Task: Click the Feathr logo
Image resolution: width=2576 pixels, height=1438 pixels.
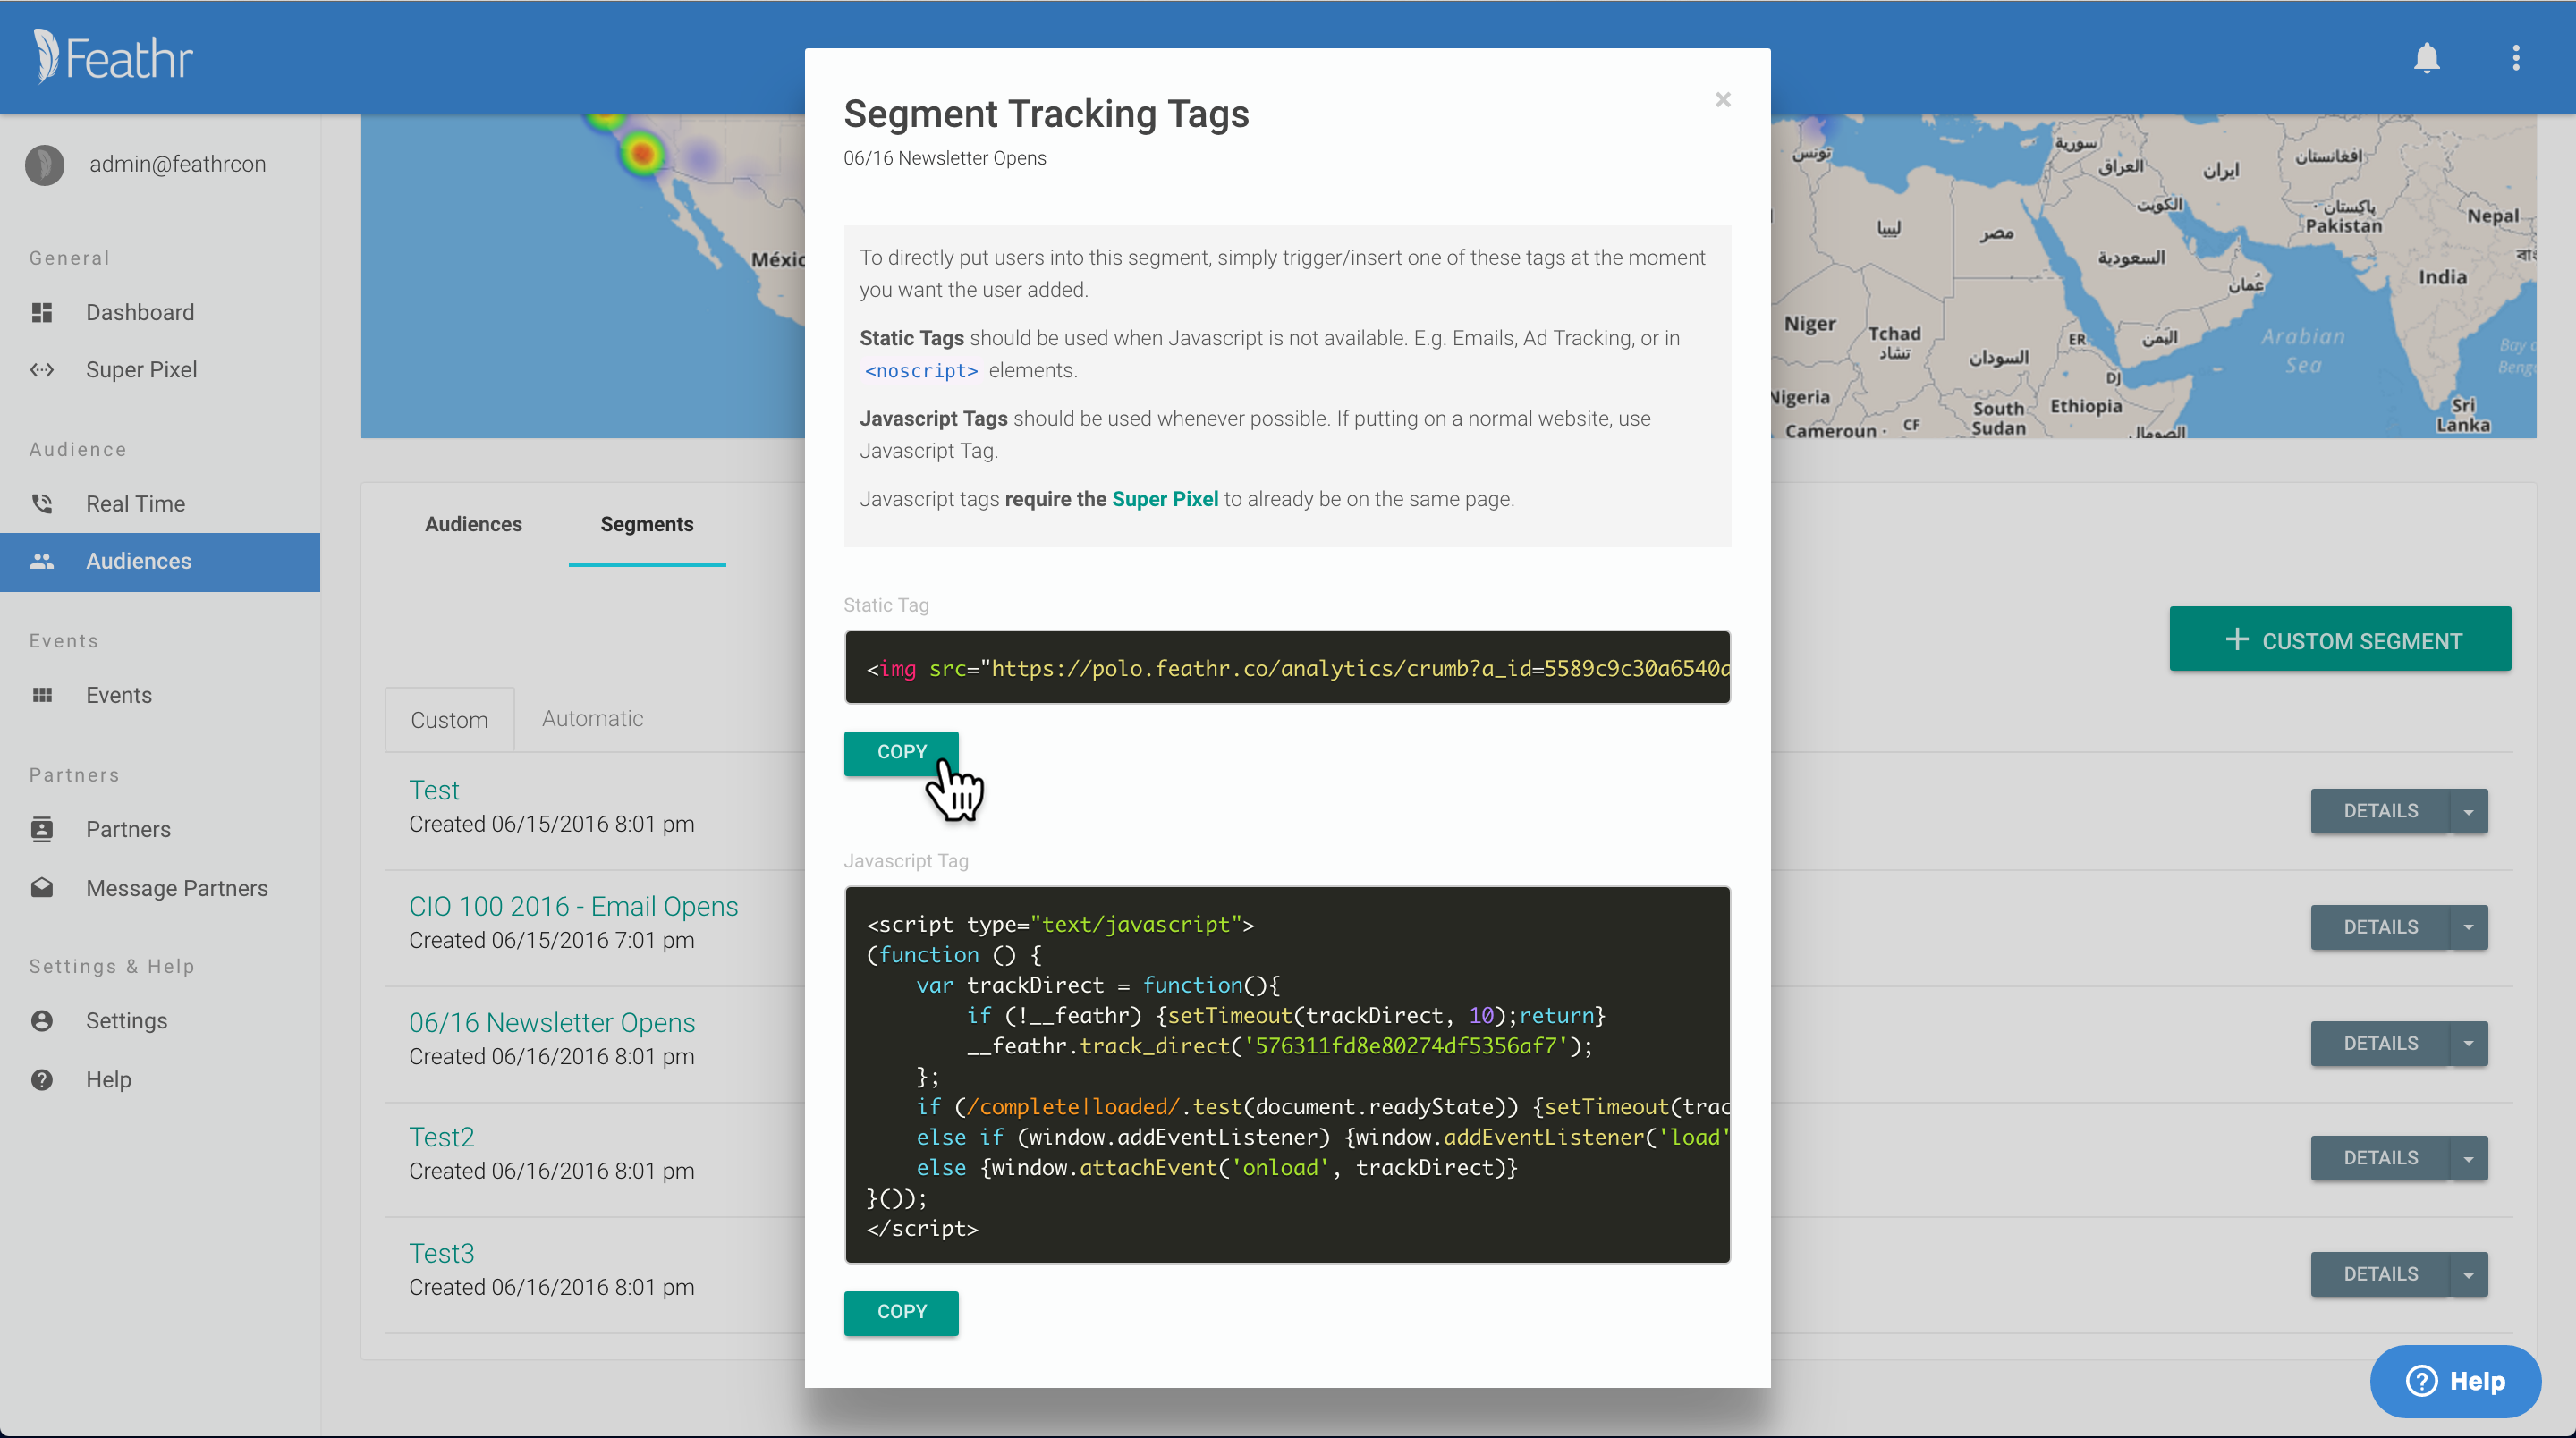Action: [113, 57]
